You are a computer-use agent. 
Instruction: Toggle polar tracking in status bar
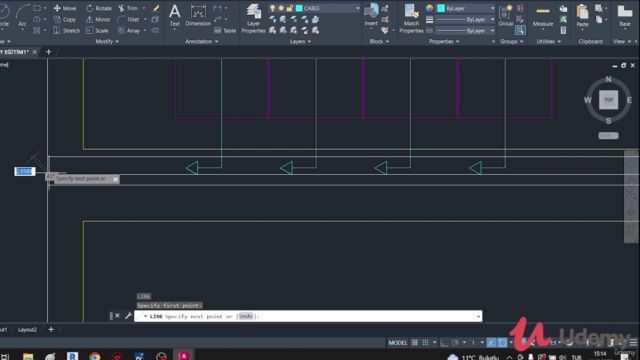coord(455,342)
